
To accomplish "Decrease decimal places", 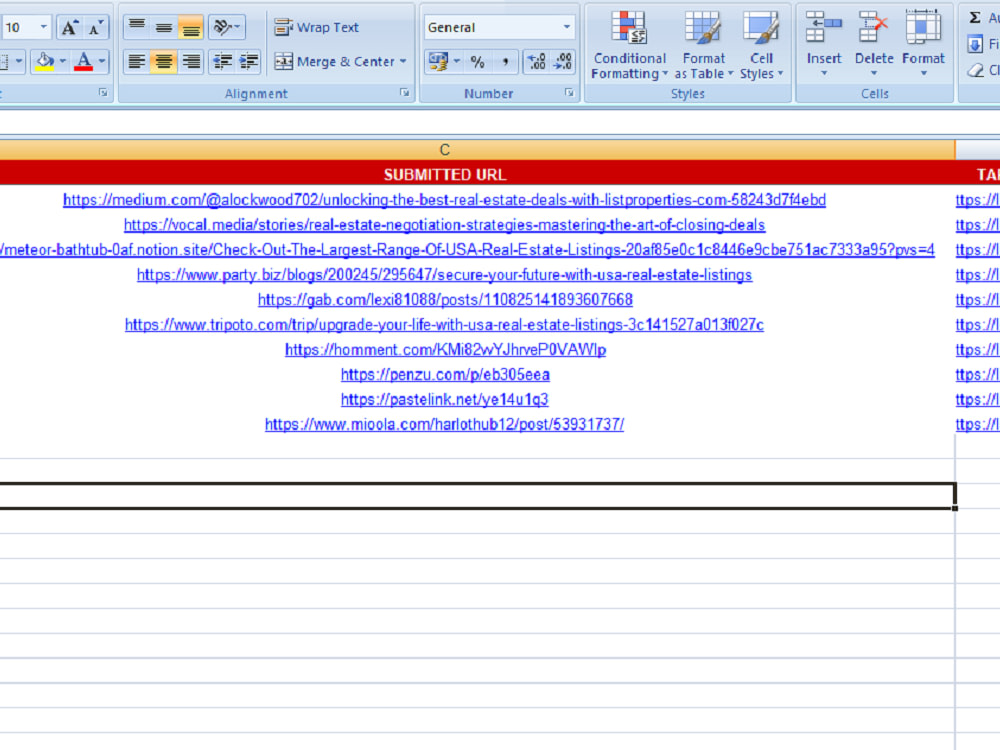I will tap(563, 61).
